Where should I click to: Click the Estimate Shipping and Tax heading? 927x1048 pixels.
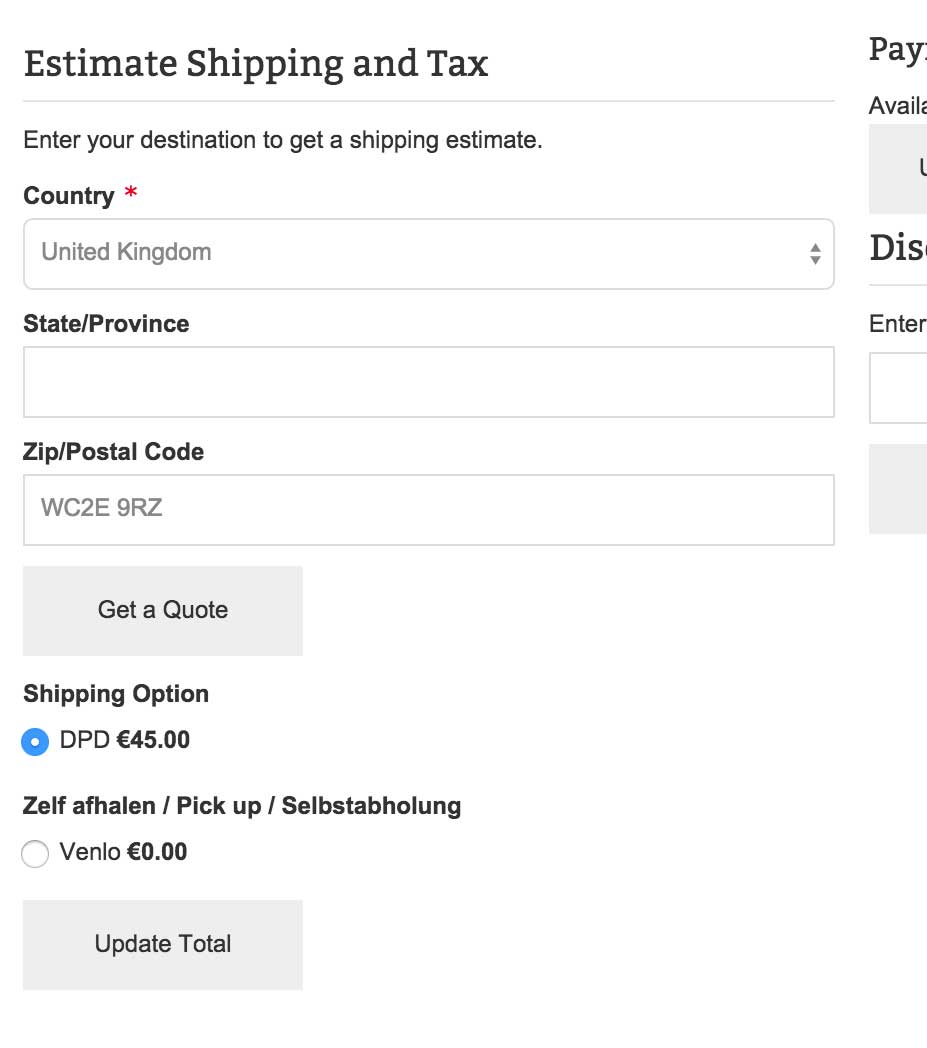256,64
